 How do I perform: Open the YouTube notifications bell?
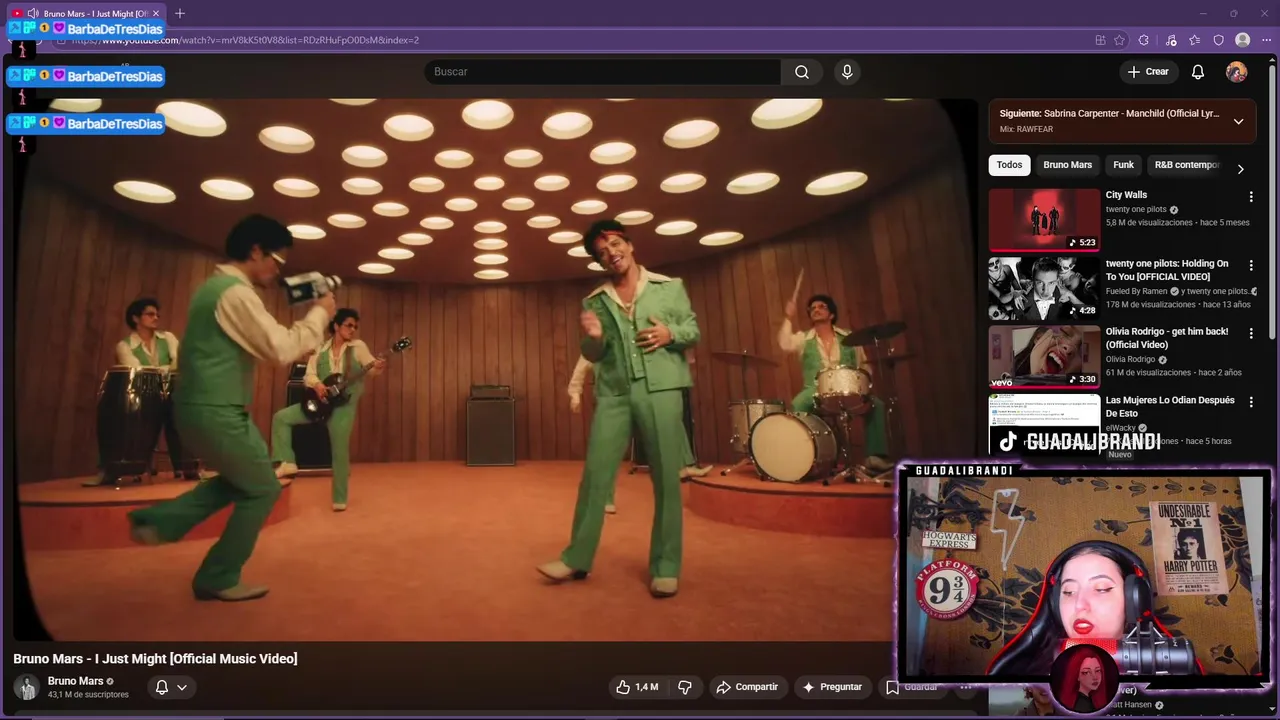[x=1198, y=72]
